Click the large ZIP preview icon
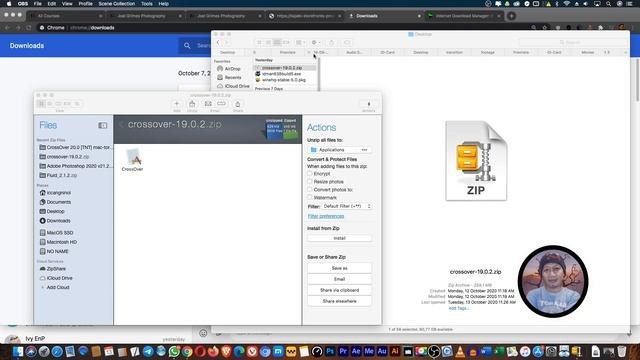Screen dimensions: 640x360 coord(476,161)
